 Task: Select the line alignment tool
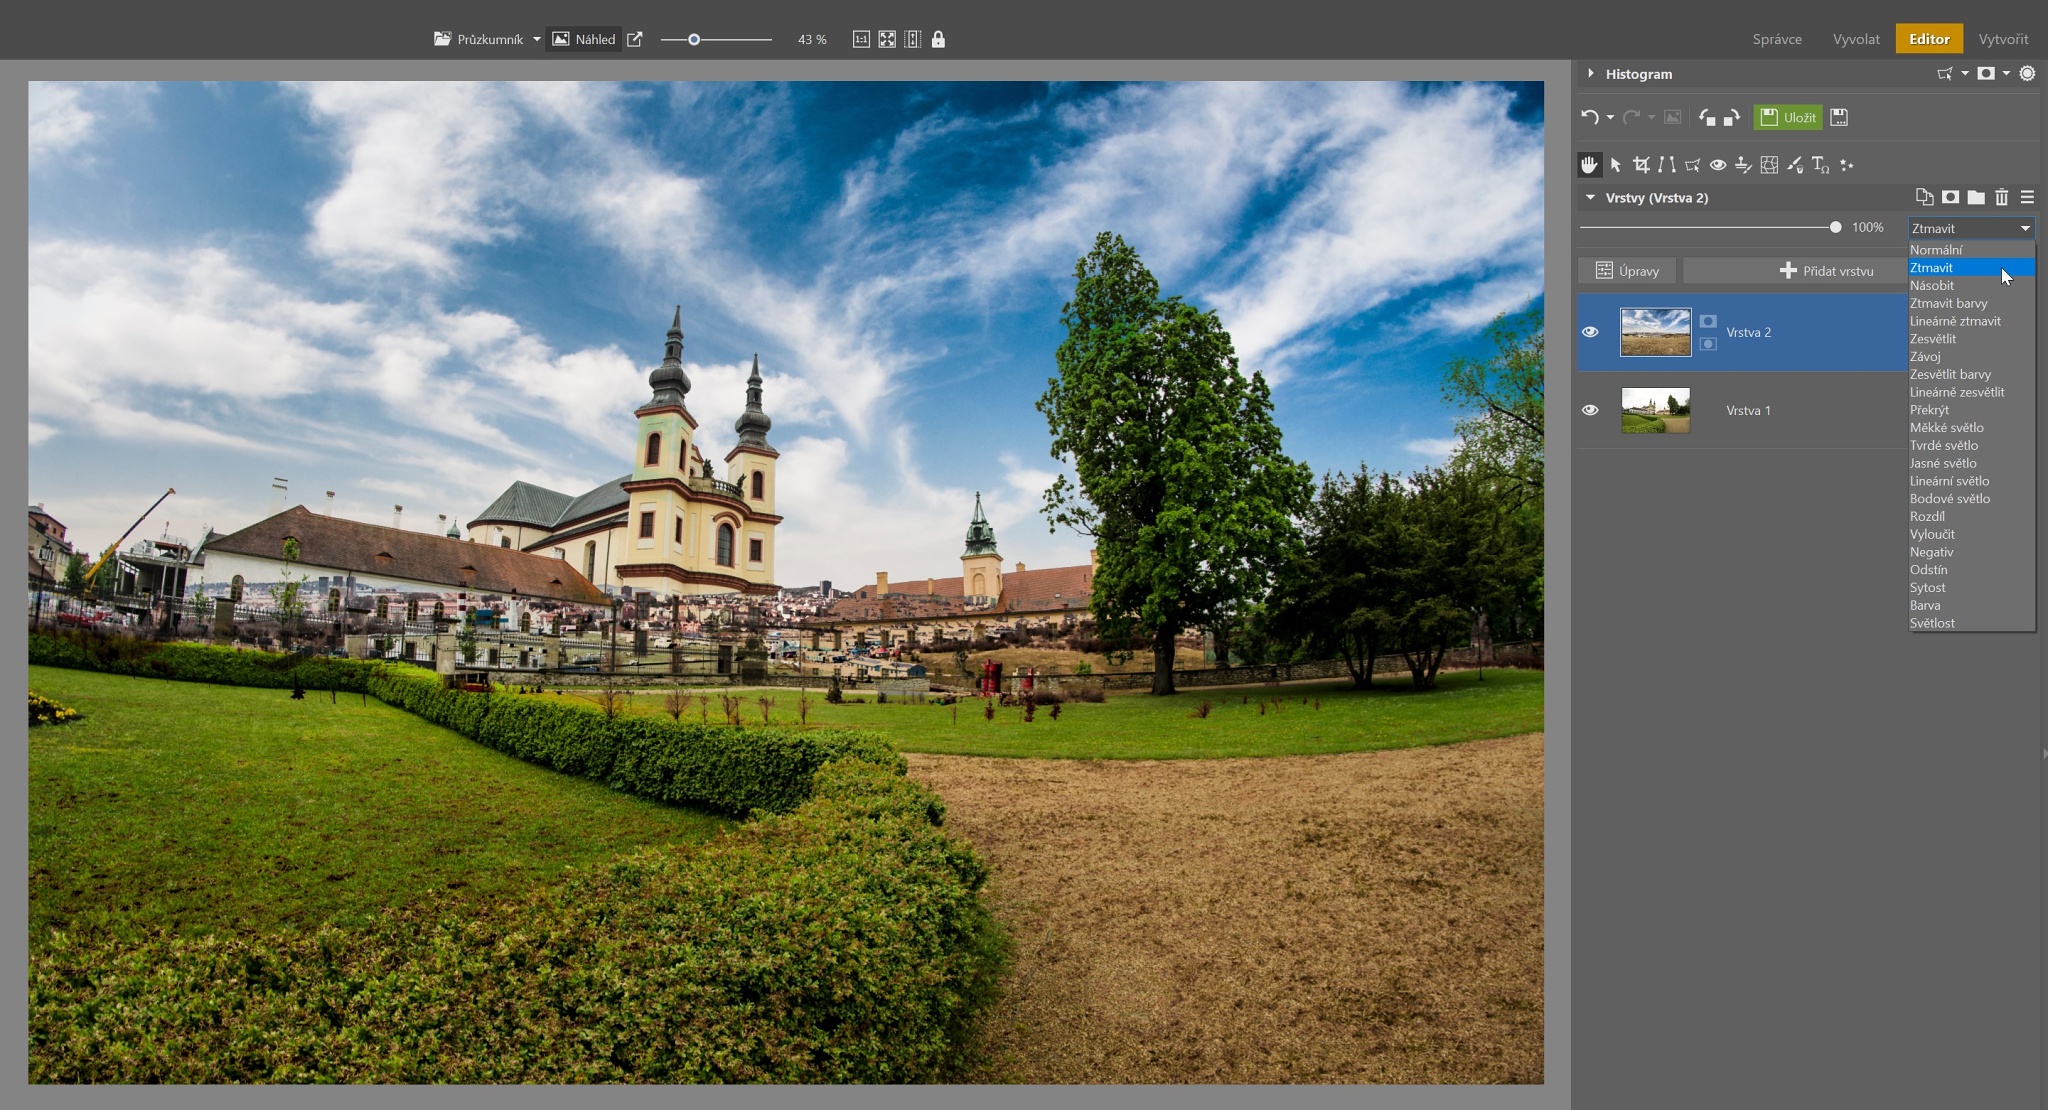tap(1667, 165)
